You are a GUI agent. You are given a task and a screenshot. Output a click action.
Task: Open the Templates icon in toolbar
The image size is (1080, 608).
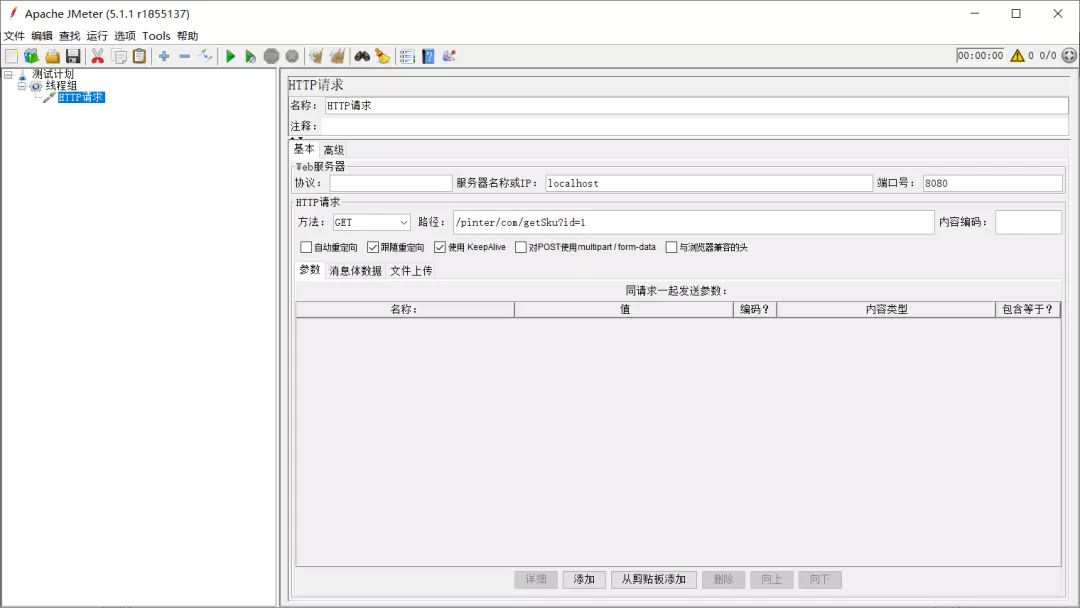point(32,56)
